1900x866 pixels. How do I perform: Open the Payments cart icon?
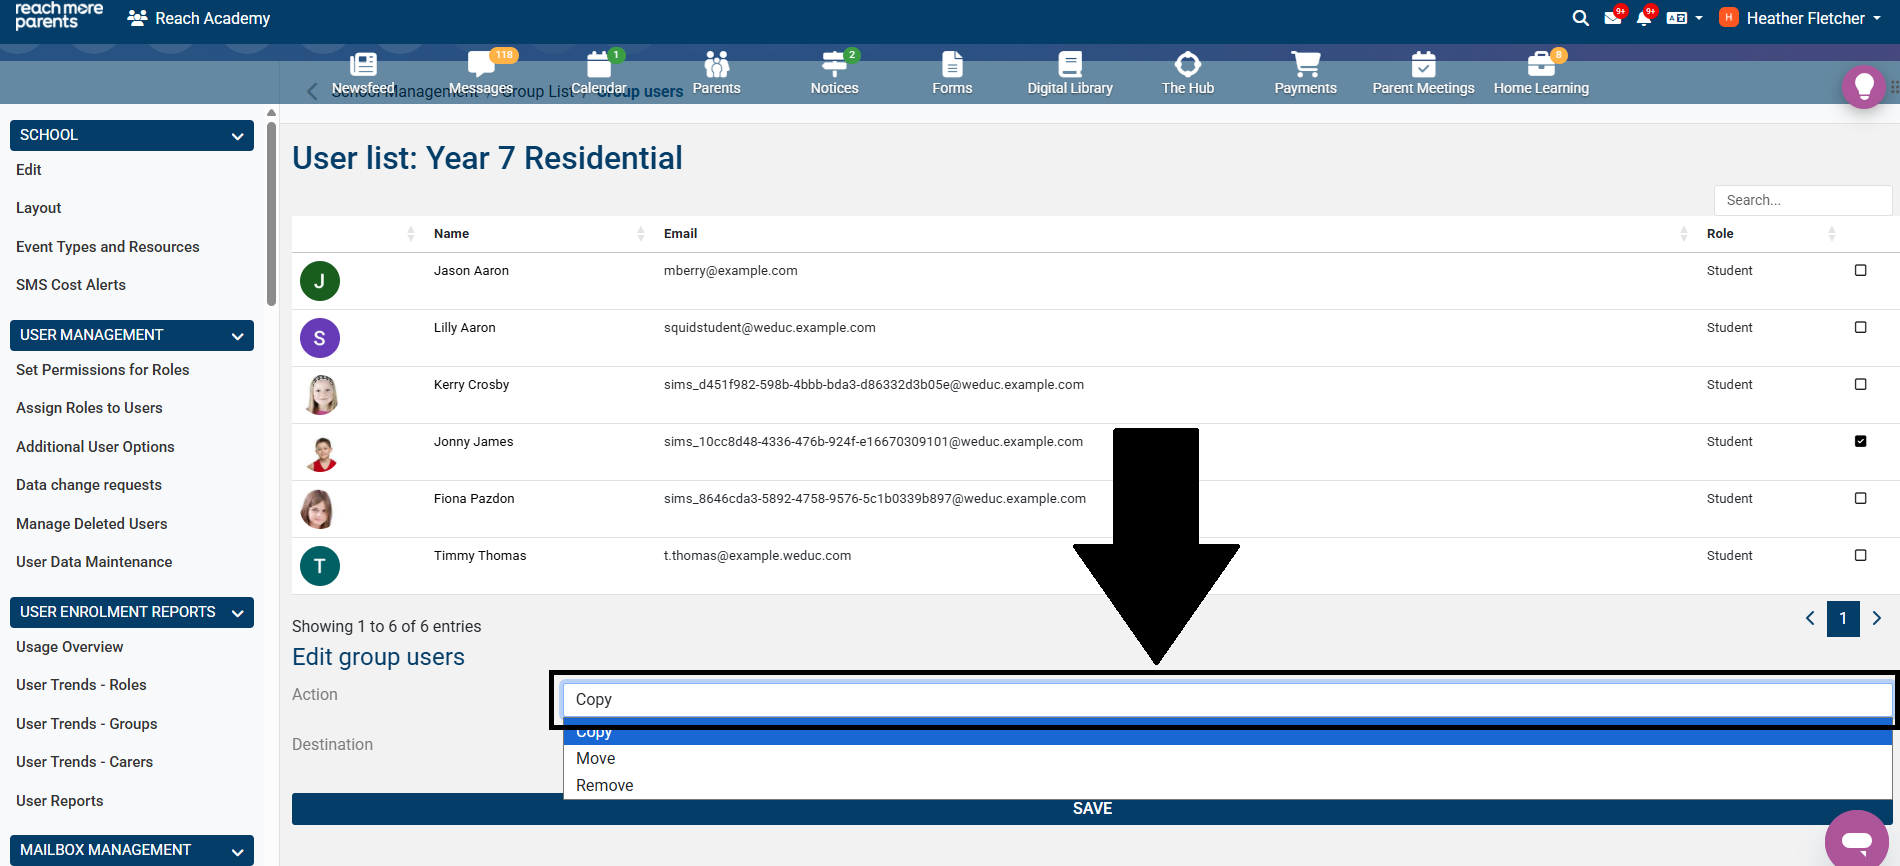(x=1305, y=66)
